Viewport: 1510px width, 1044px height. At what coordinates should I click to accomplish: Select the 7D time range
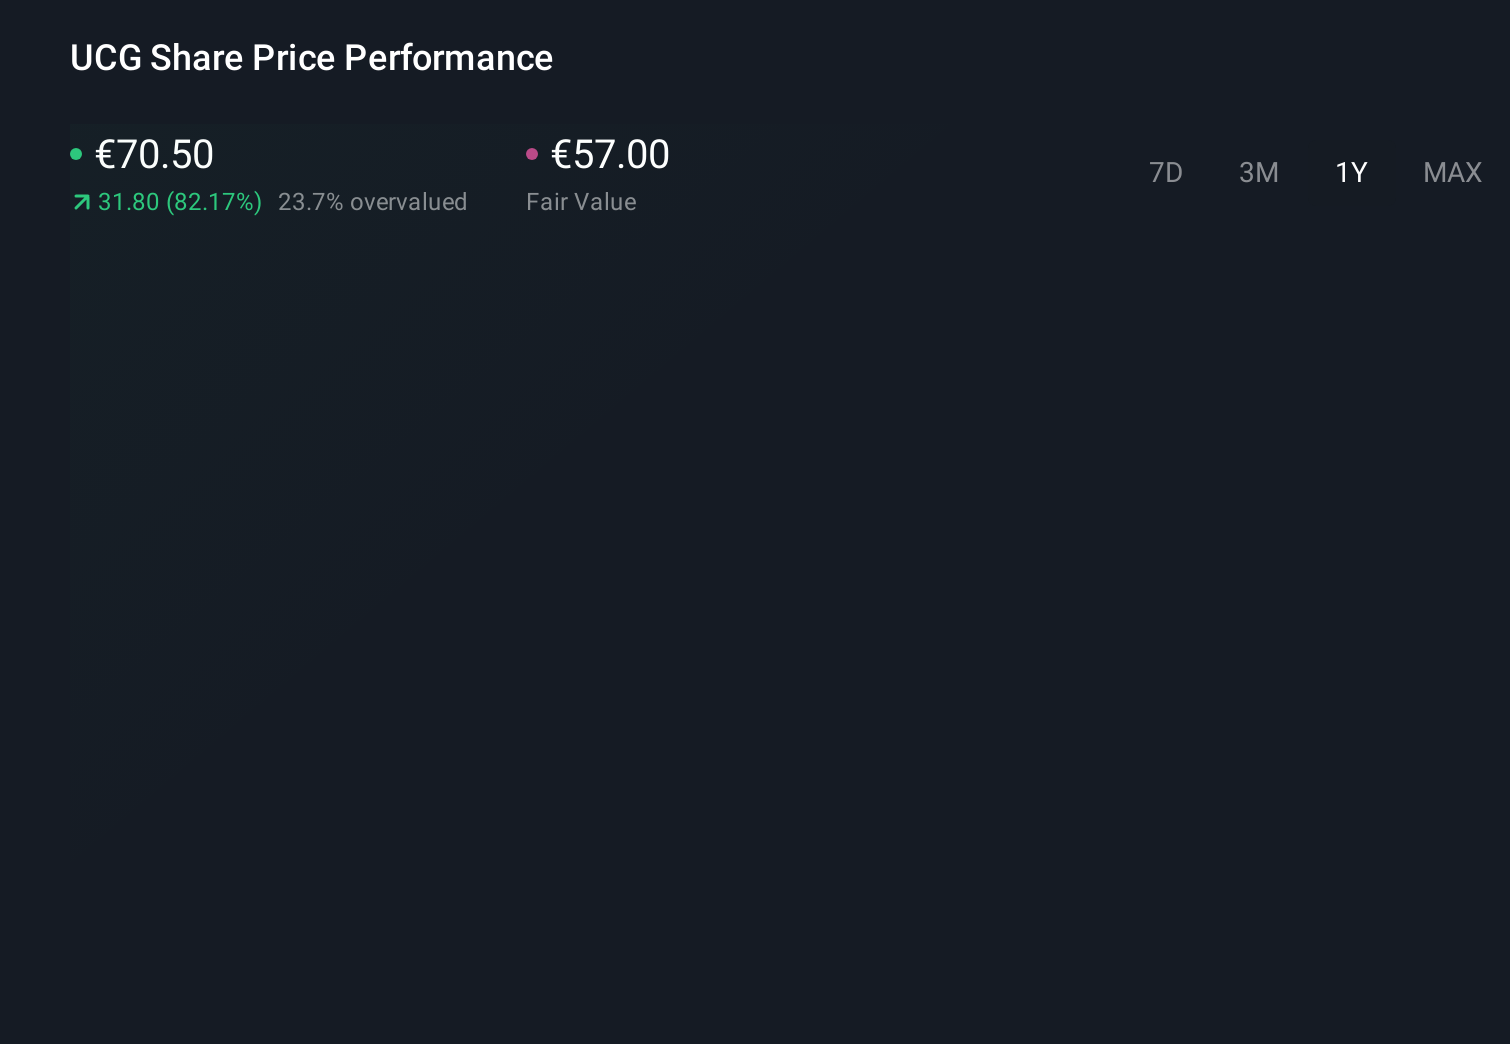(x=1166, y=172)
